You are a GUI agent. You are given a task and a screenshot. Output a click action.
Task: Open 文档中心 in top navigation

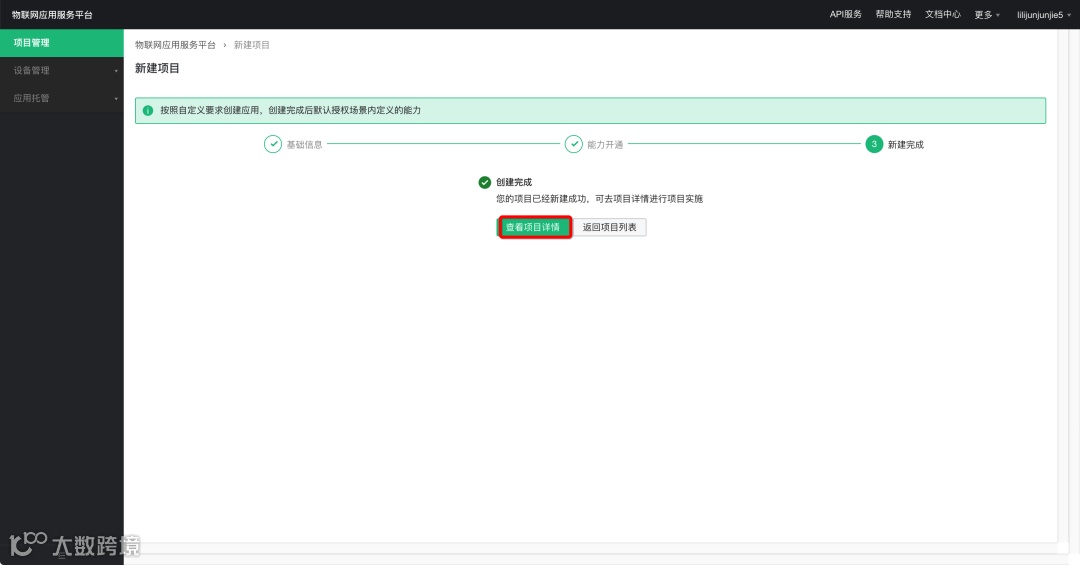pyautogui.click(x=942, y=14)
